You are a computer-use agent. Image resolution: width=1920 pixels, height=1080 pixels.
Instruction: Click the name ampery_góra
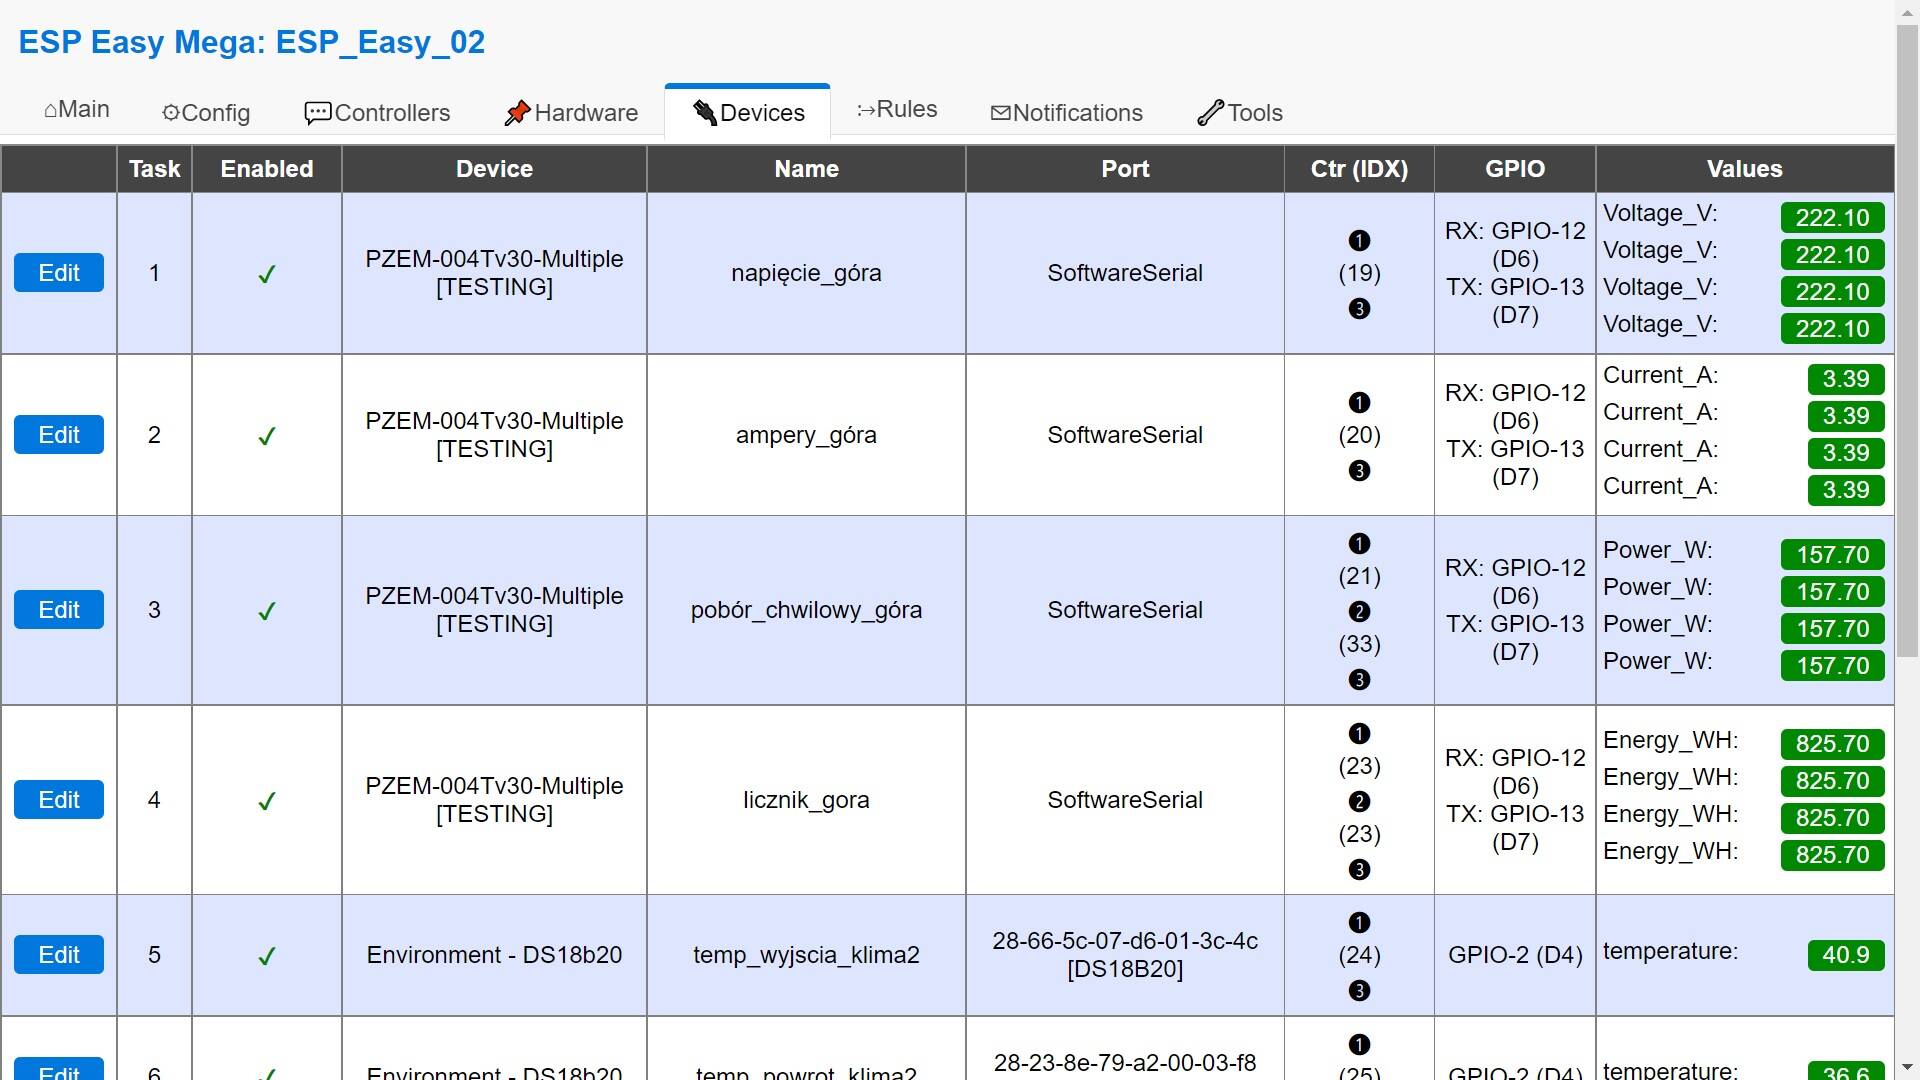pyautogui.click(x=806, y=435)
